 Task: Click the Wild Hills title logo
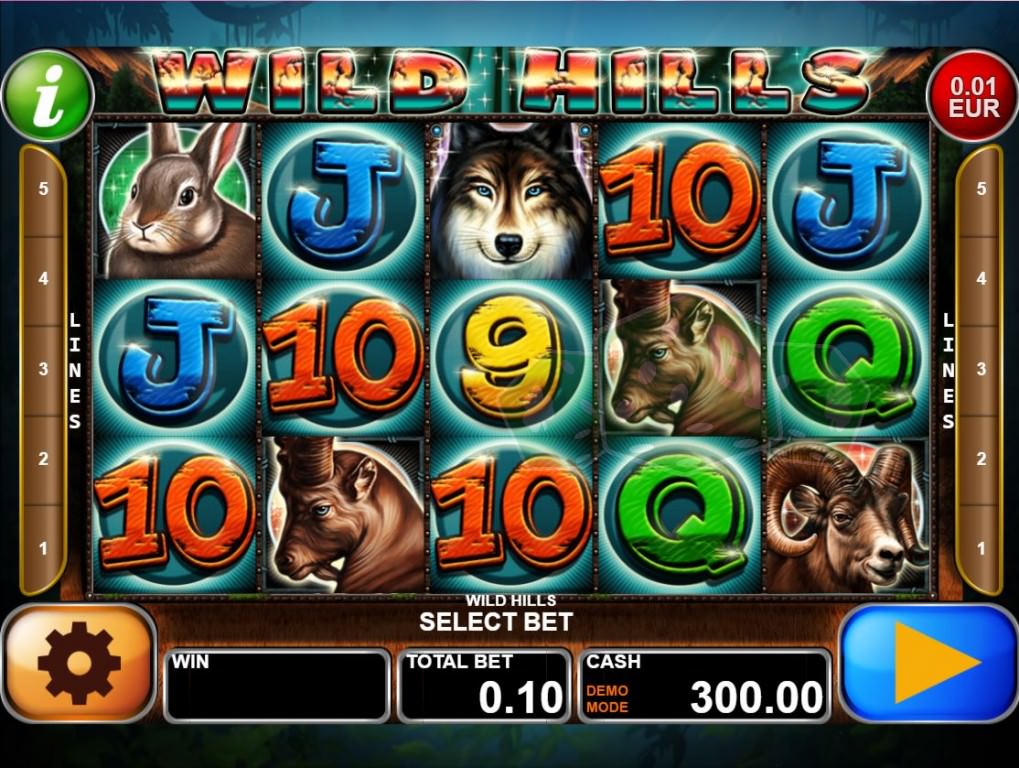[511, 81]
